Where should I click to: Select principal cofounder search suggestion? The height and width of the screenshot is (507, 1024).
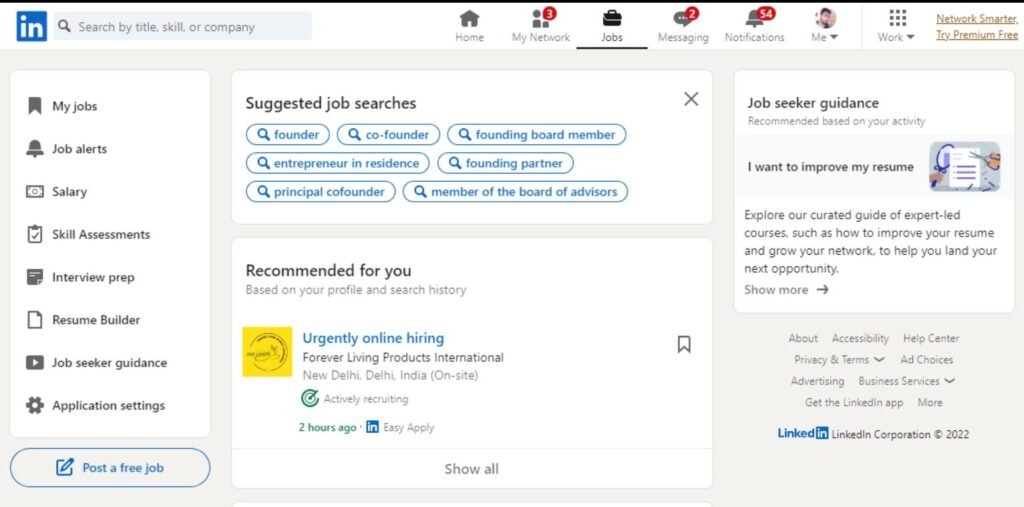point(321,192)
